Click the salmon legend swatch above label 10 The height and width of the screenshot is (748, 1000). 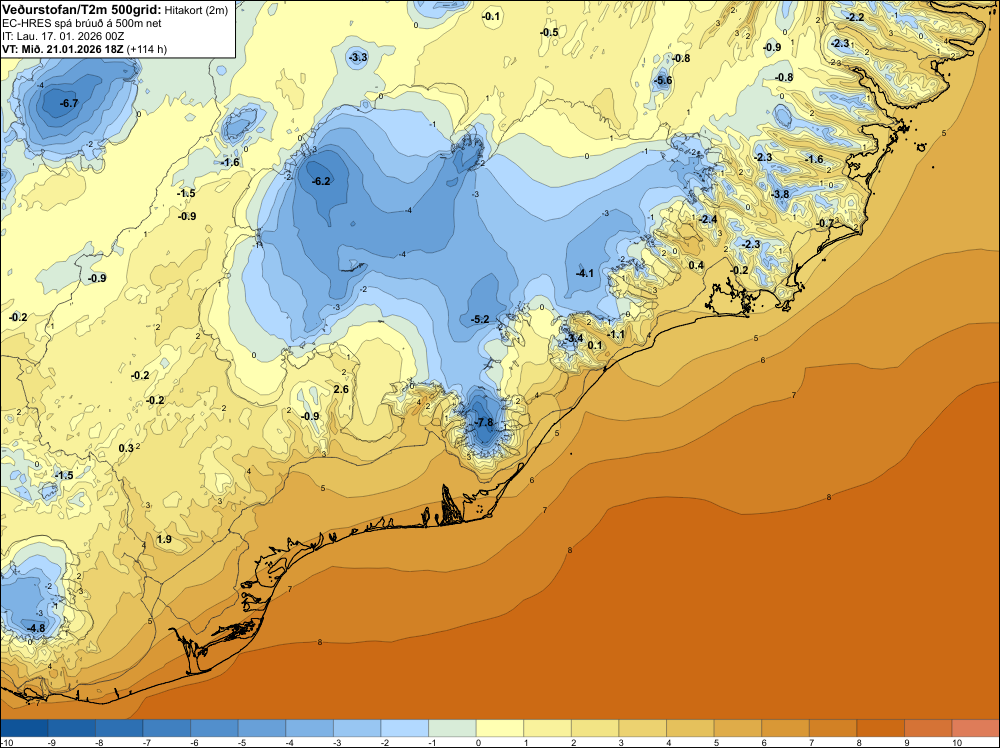(976, 728)
